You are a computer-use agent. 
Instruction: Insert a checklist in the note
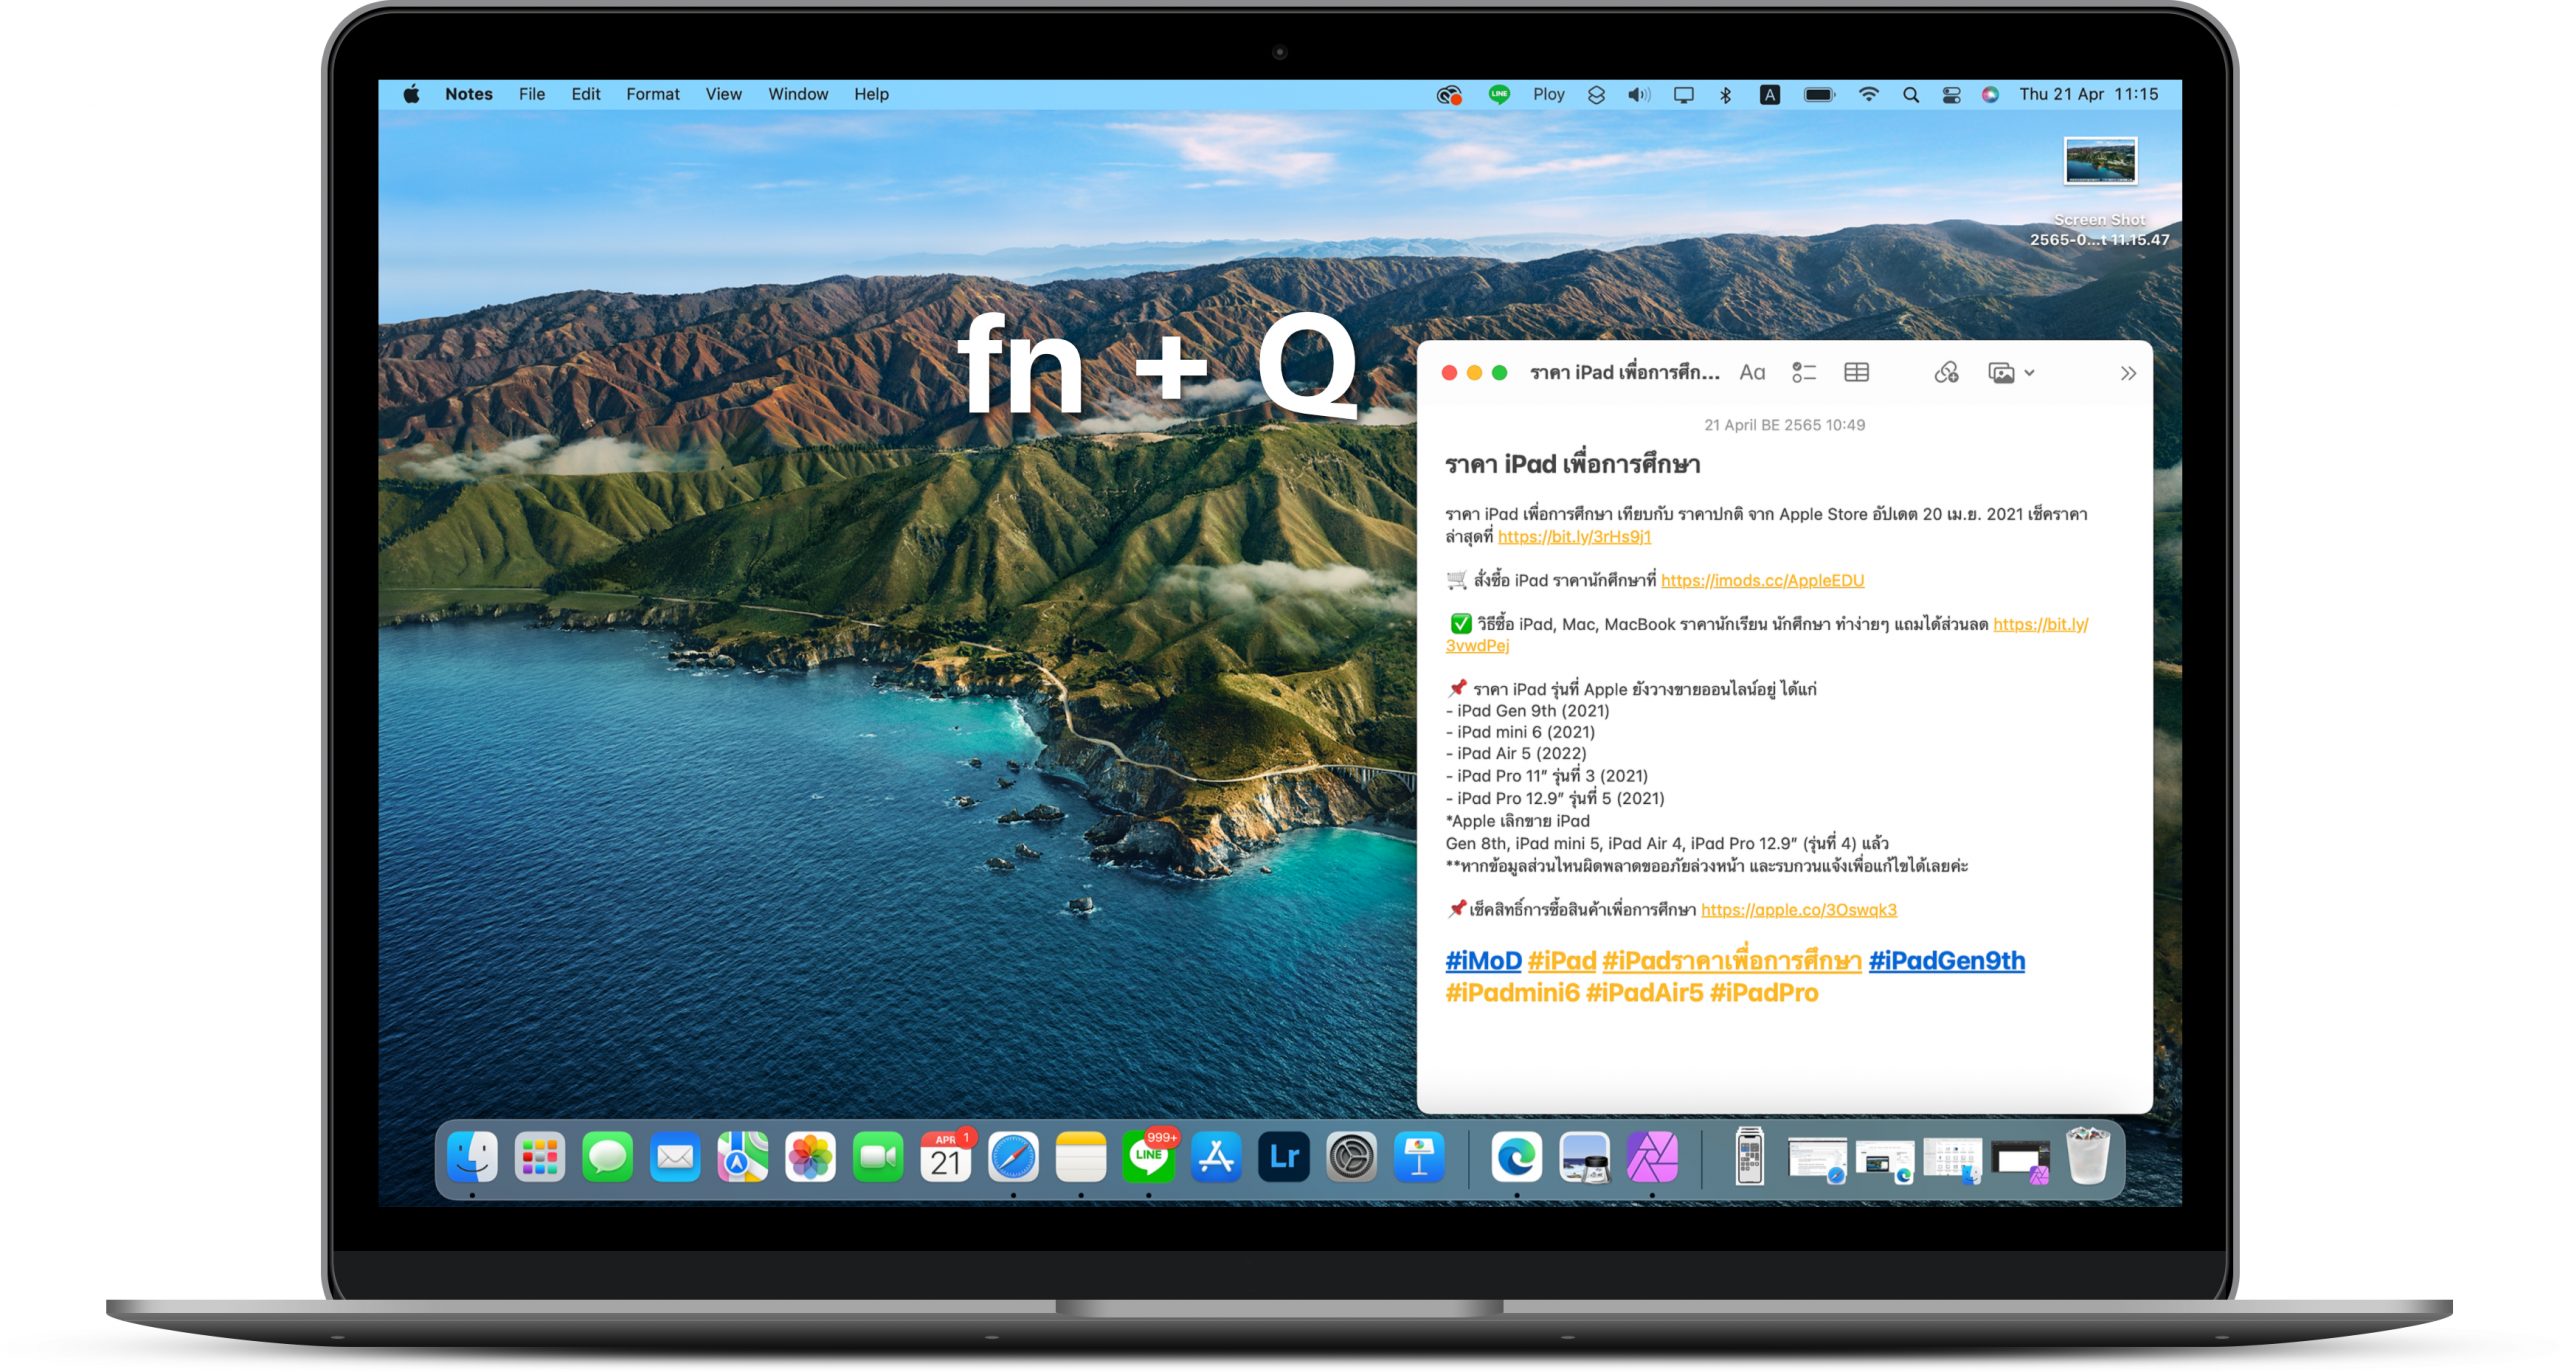tap(1804, 373)
